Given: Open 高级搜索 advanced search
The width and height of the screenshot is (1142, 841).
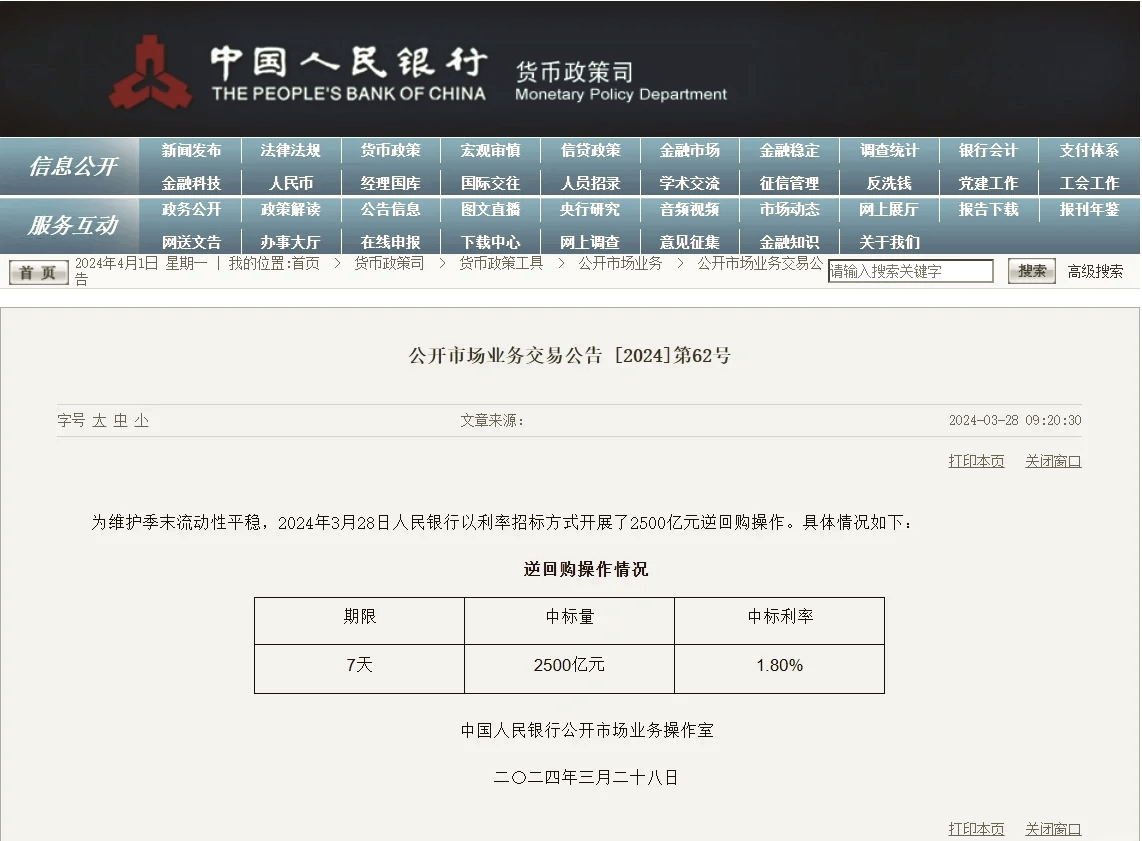Looking at the screenshot, I should (1095, 271).
